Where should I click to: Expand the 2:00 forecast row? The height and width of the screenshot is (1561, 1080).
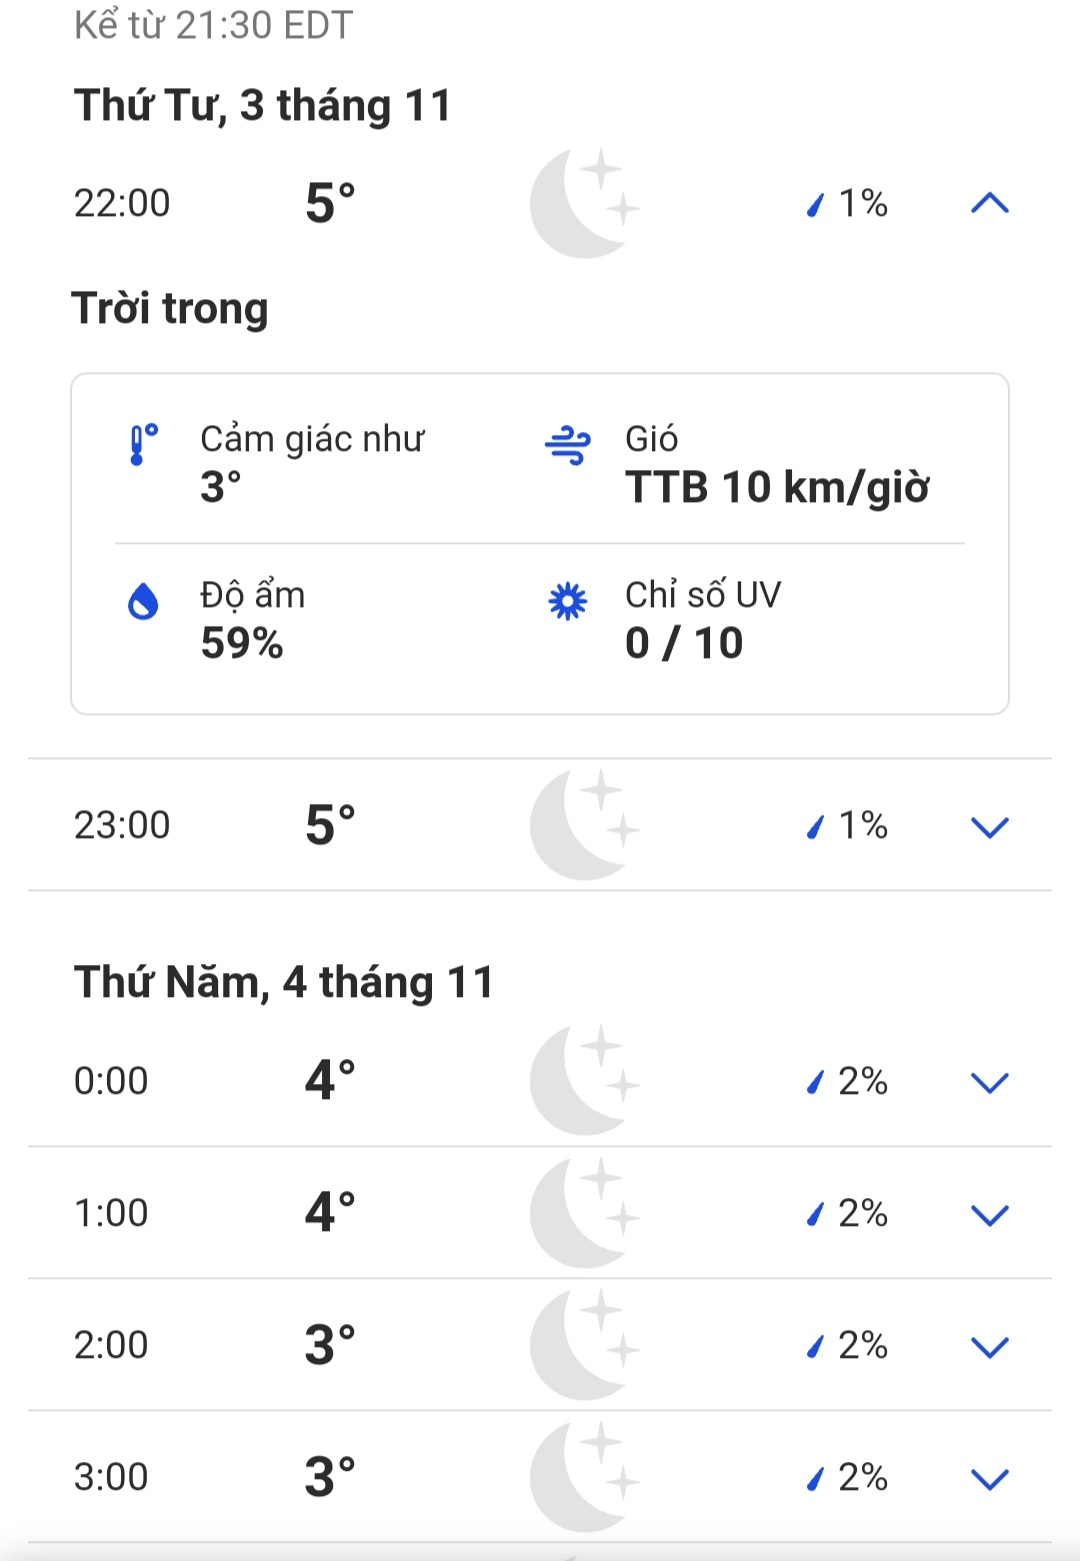pyautogui.click(x=989, y=1346)
